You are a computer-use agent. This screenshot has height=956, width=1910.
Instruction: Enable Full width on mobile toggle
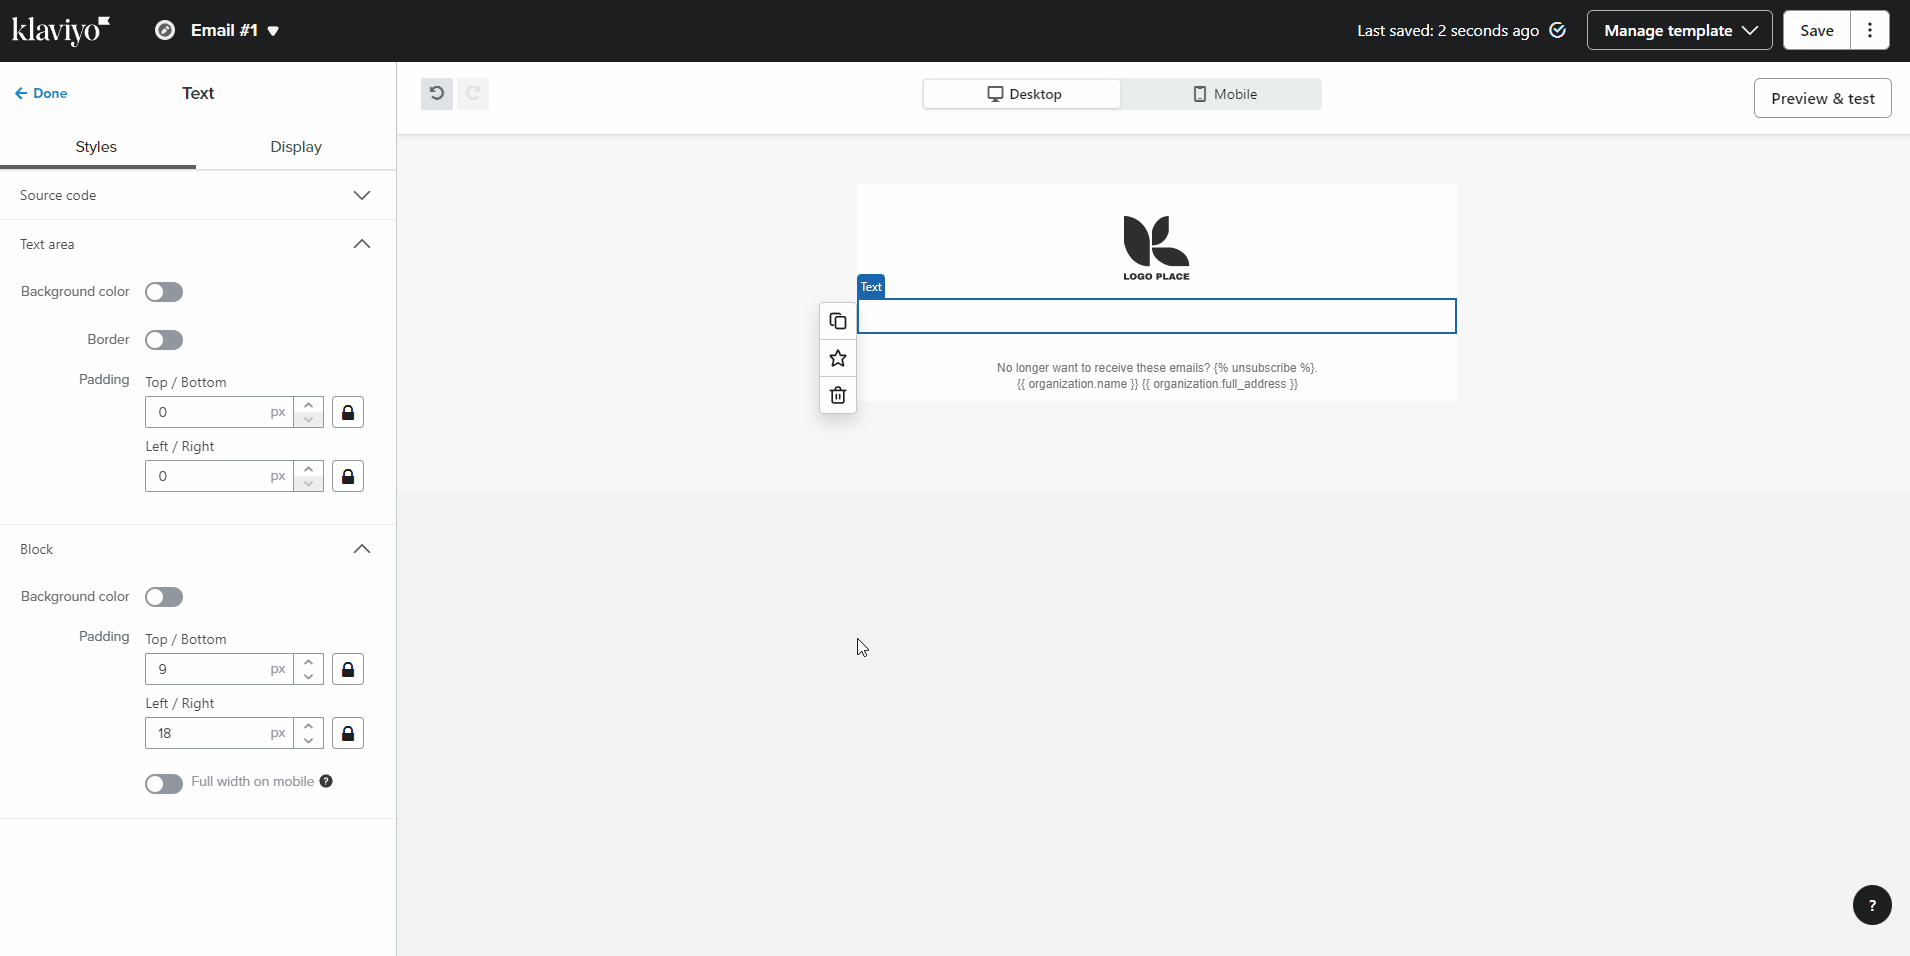[x=164, y=783]
